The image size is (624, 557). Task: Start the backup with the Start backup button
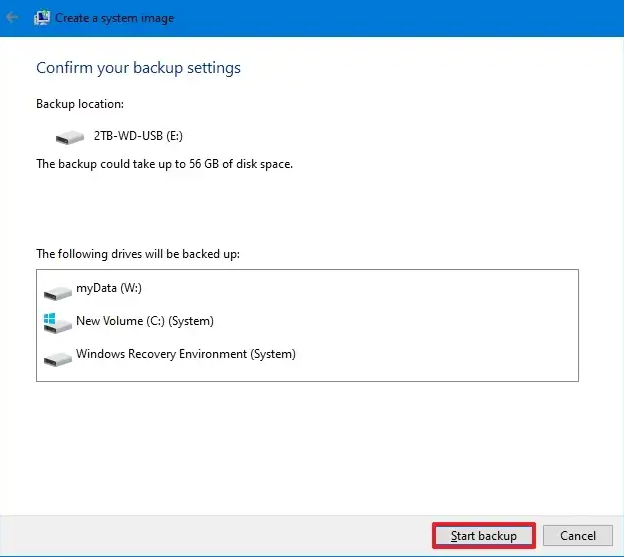pyautogui.click(x=484, y=536)
